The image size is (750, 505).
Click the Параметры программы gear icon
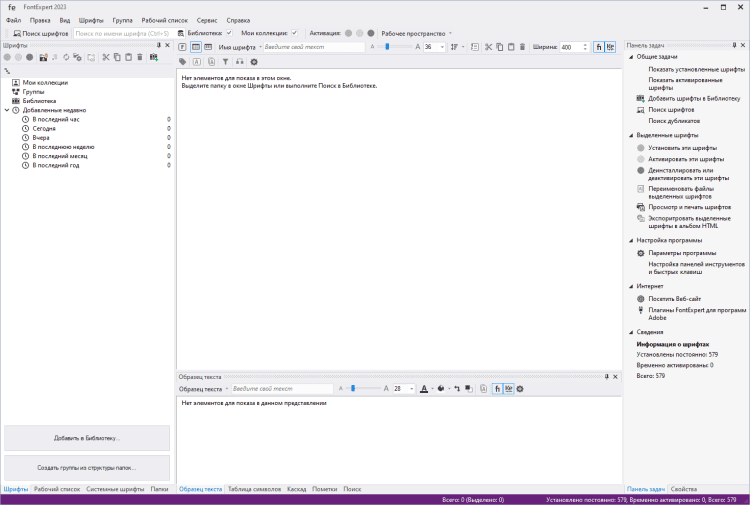641,253
